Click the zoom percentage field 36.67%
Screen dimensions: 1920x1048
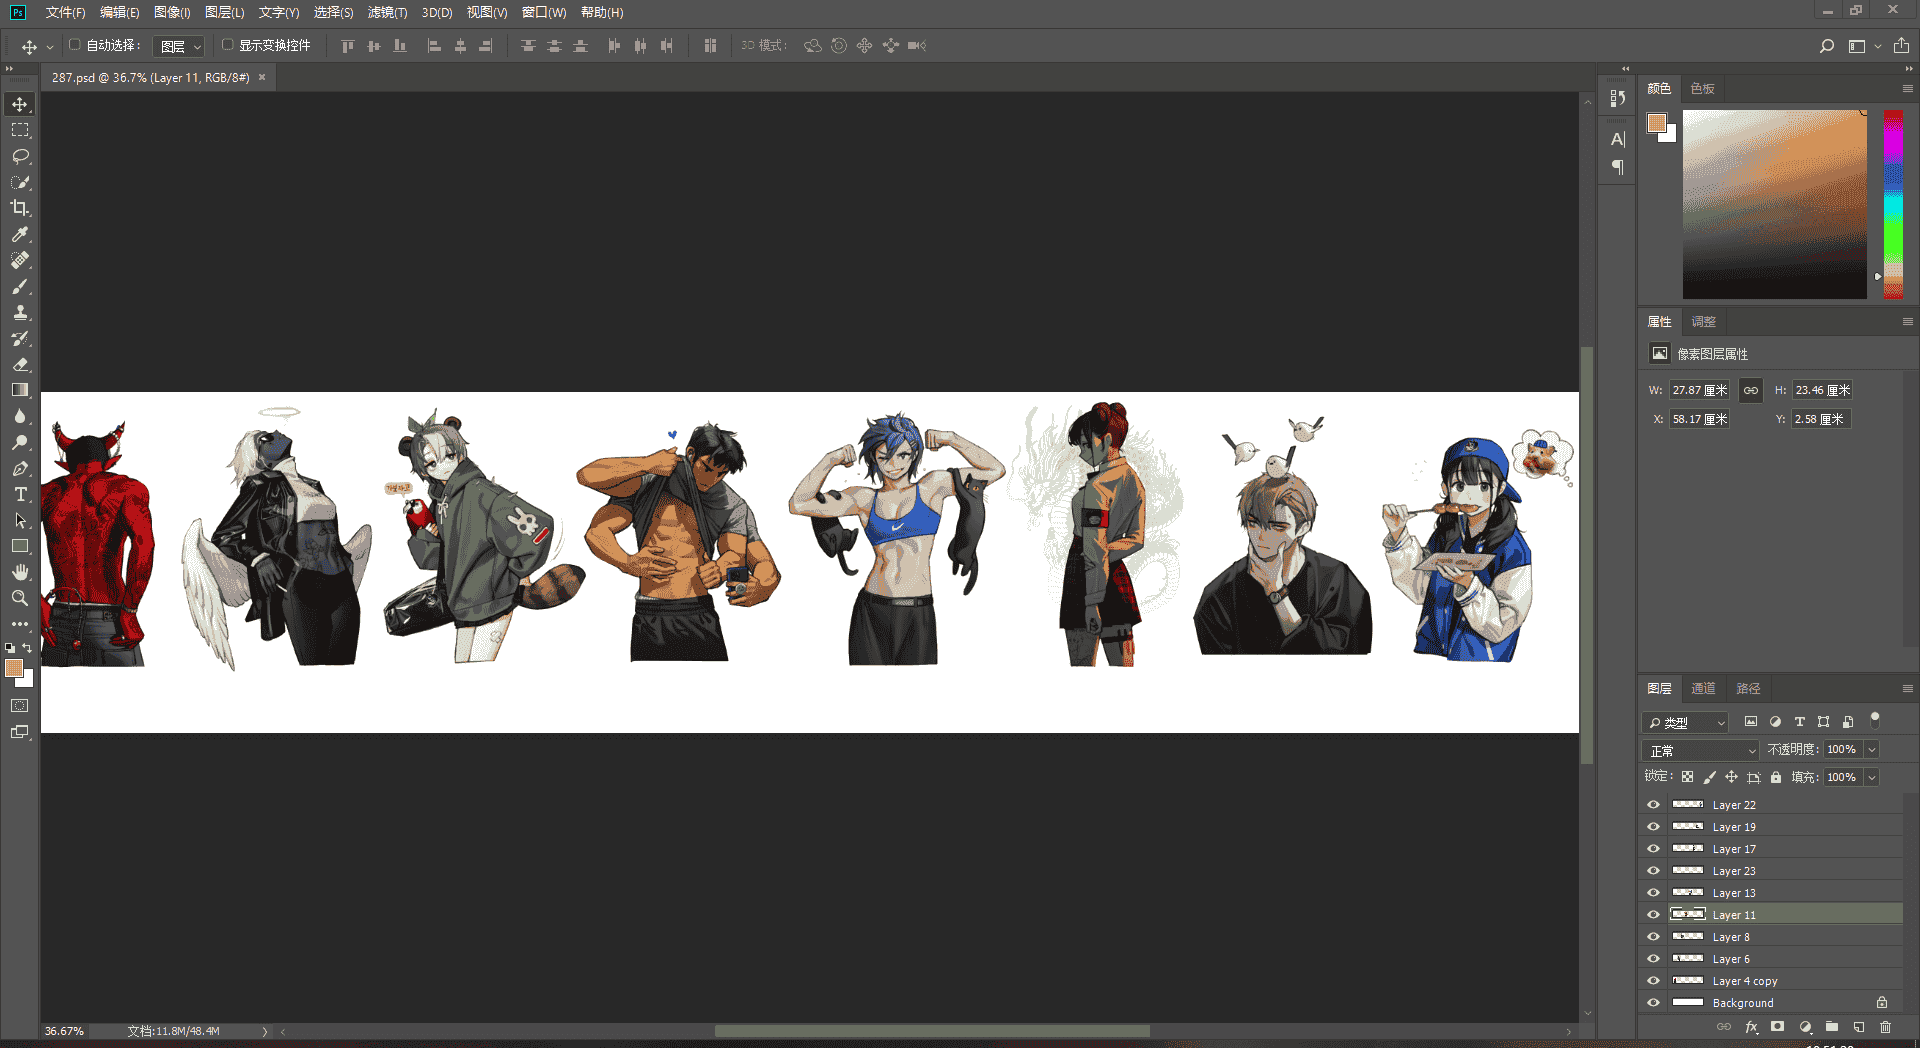tap(64, 1031)
